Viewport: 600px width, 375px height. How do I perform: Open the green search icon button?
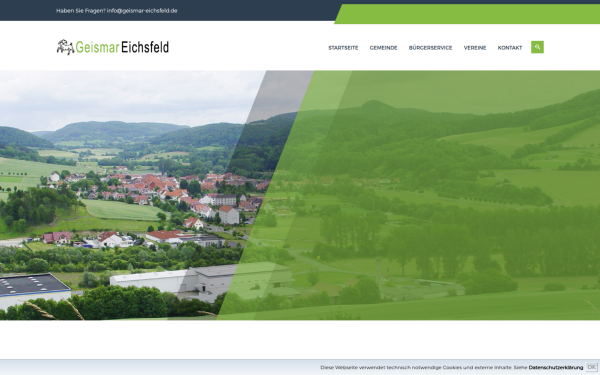point(537,47)
